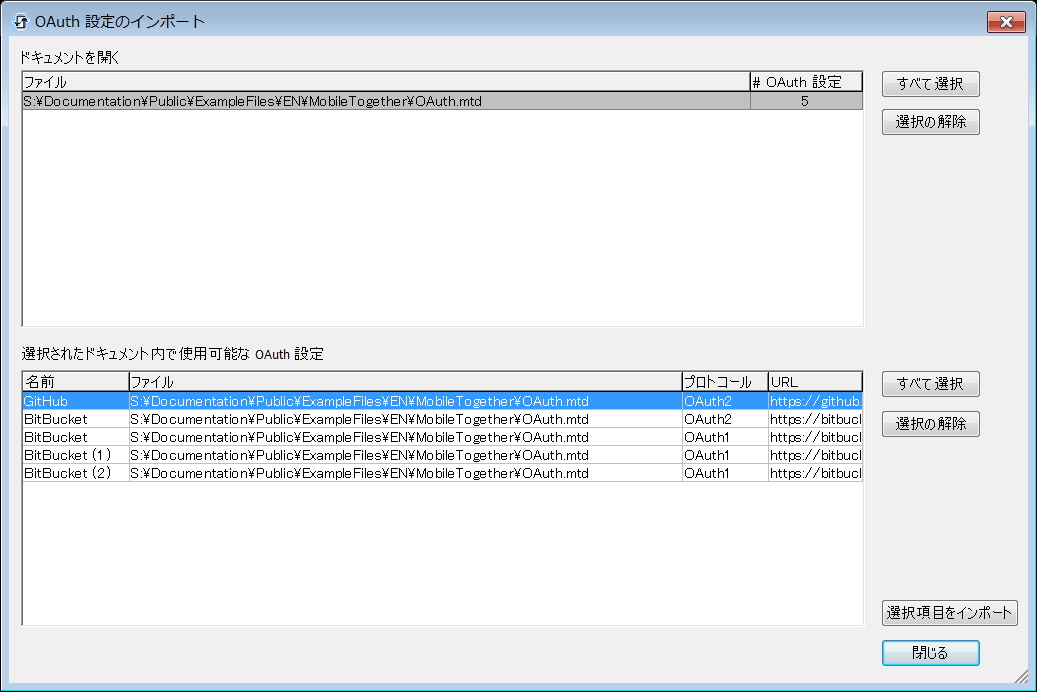This screenshot has height=692, width=1037.
Task: Click the file path cell in BitBucket (1) row
Action: click(405, 455)
